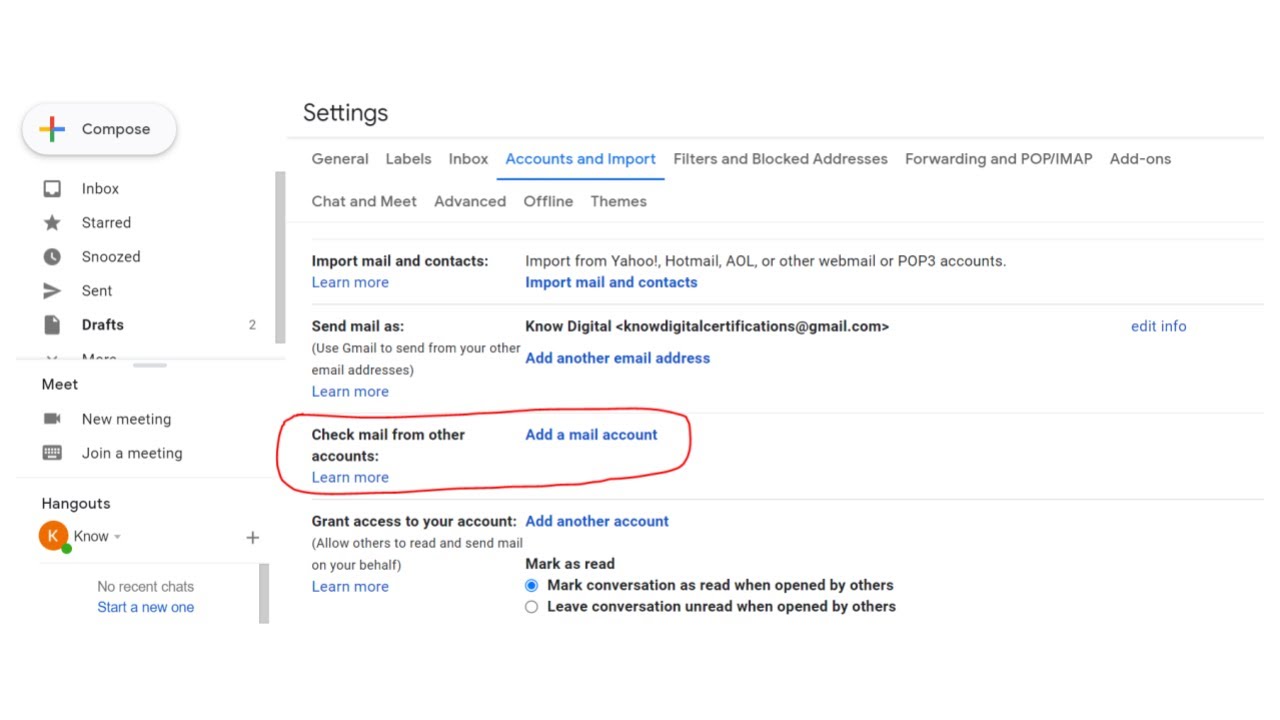1280x720 pixels.
Task: Click the Compose plus icon
Action: 52,129
